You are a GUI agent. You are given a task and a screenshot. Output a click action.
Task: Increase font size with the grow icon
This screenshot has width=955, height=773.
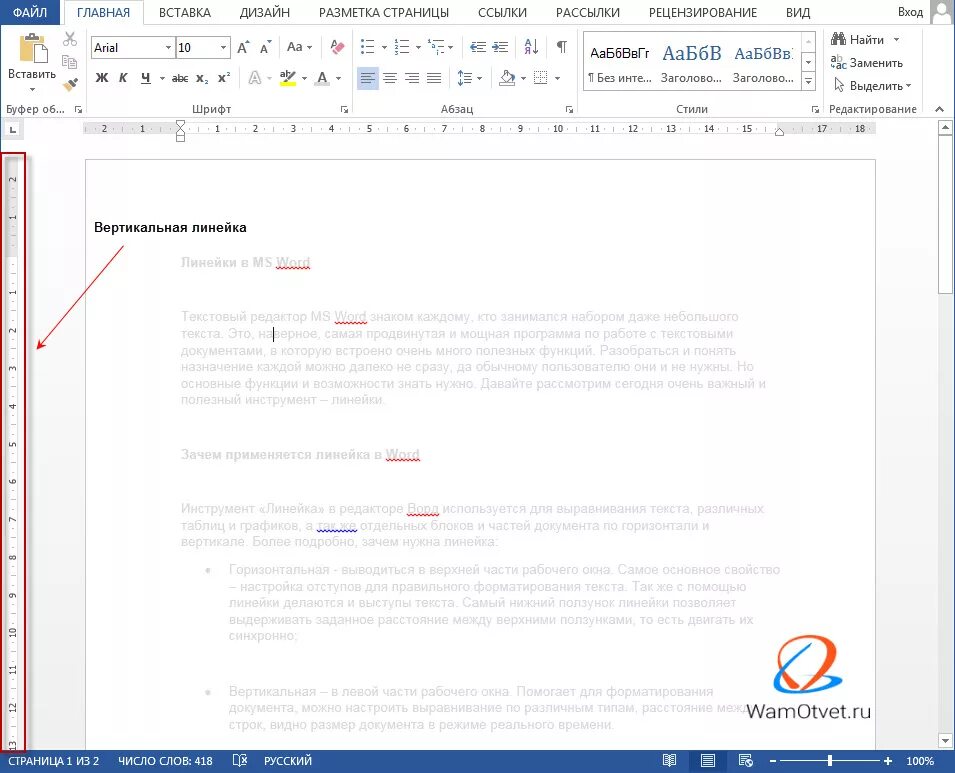(243, 48)
